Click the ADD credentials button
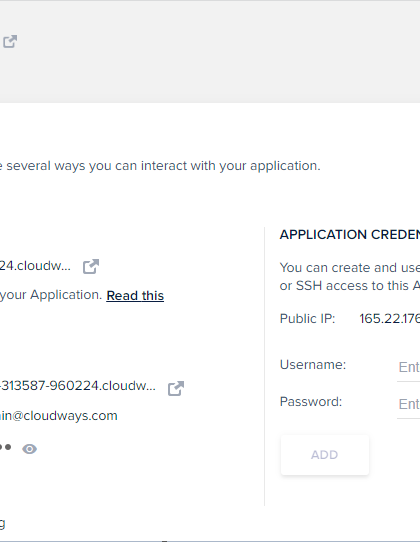 pyautogui.click(x=325, y=455)
